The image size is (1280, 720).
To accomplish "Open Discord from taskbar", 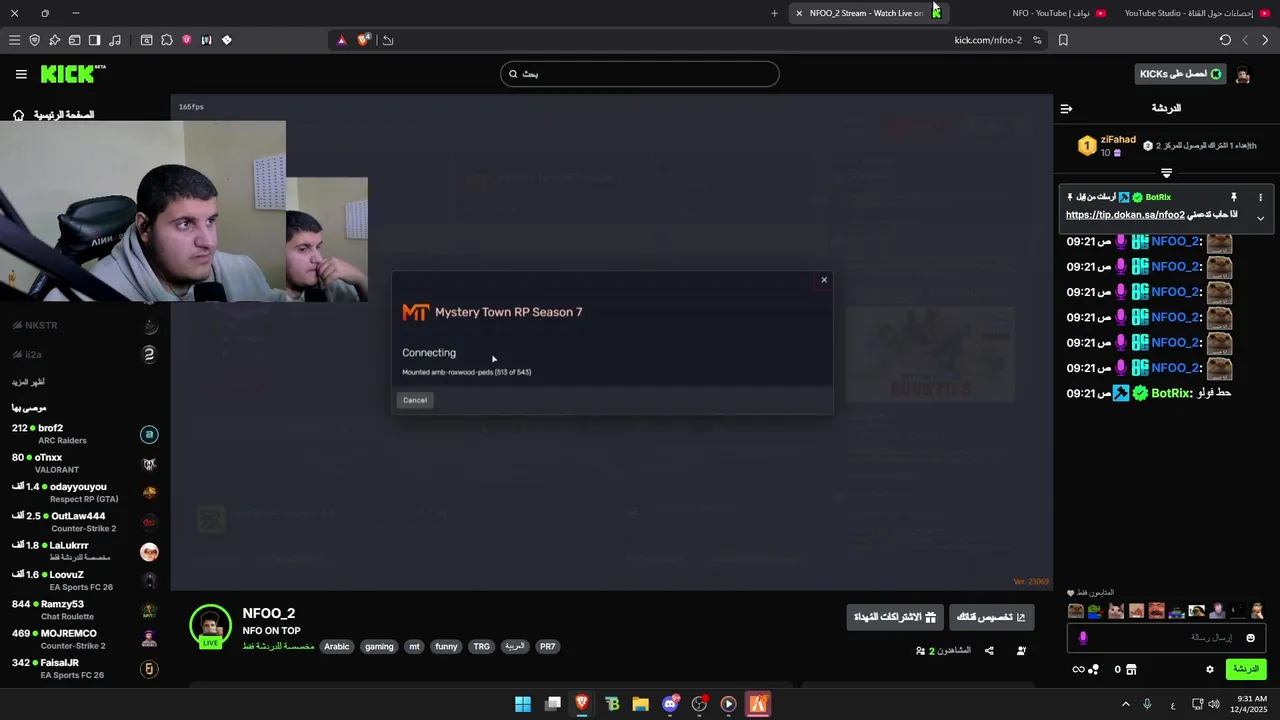I will click(670, 704).
